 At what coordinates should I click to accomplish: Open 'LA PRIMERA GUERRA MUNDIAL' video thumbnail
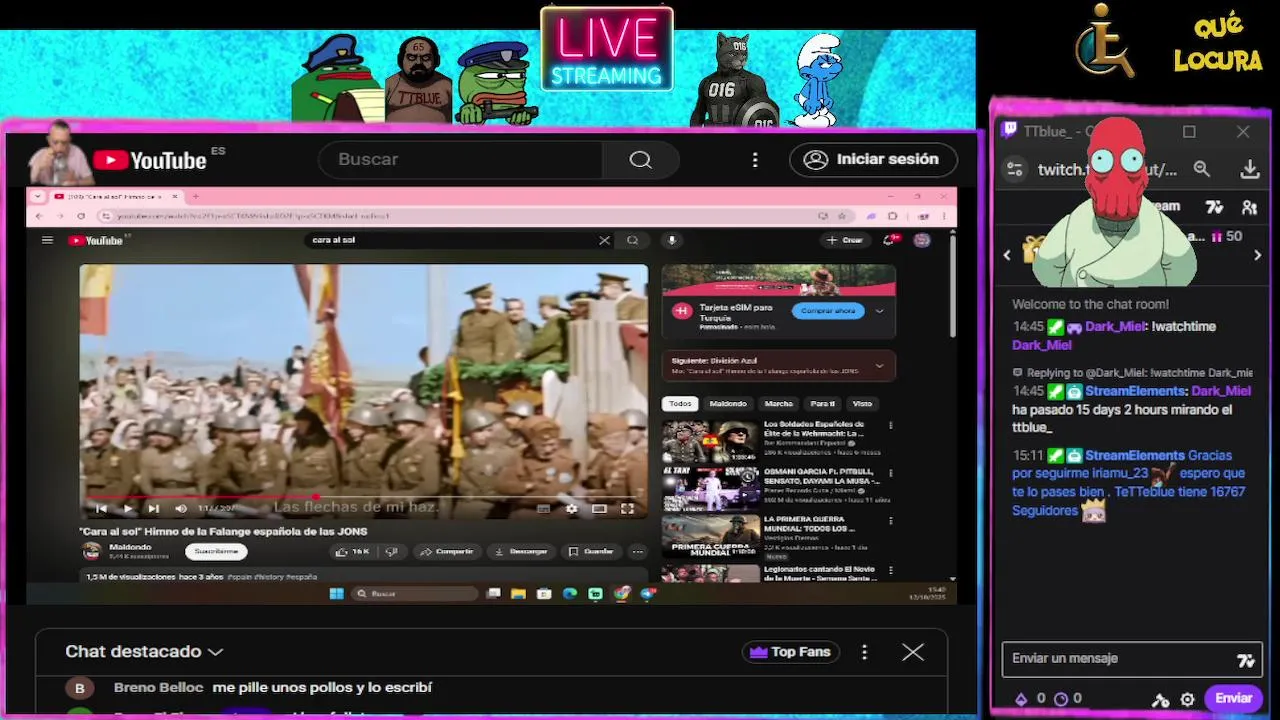710,537
